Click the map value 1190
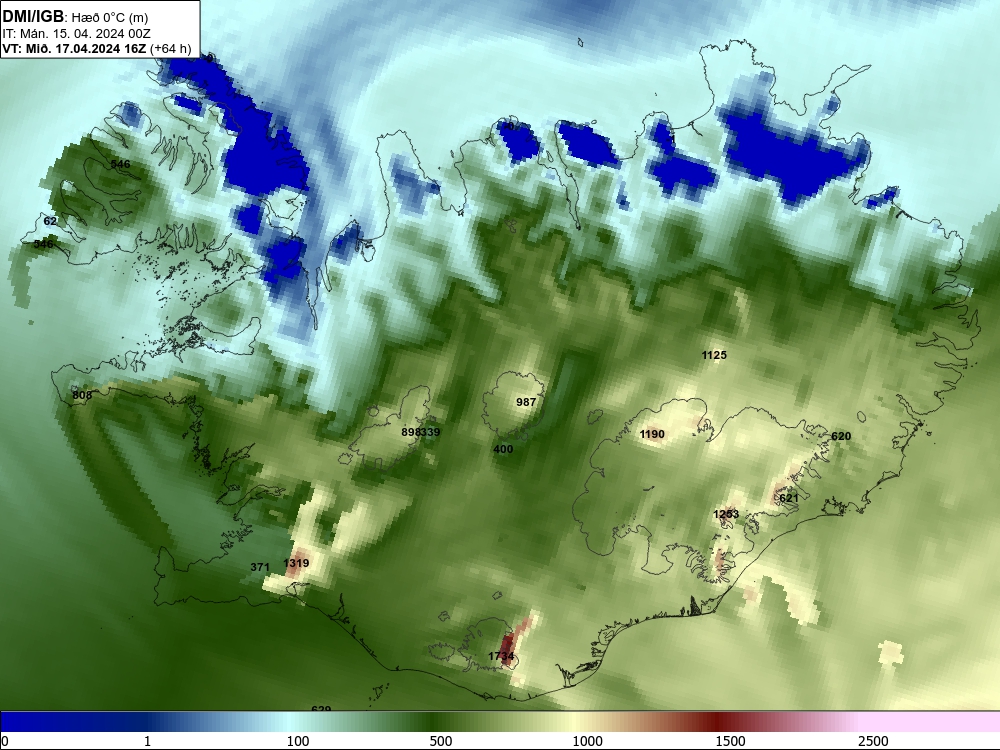 point(652,434)
